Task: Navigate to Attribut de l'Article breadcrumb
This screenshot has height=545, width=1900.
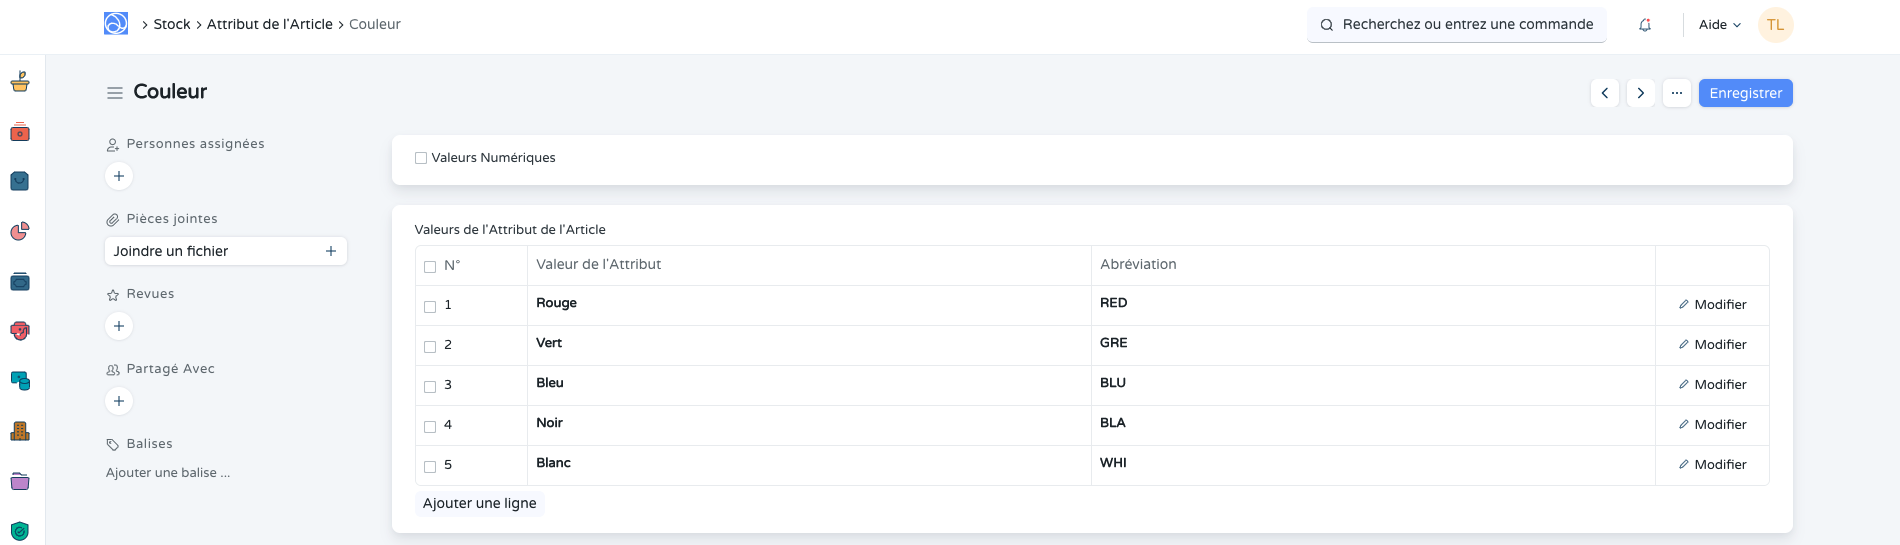Action: (x=270, y=24)
